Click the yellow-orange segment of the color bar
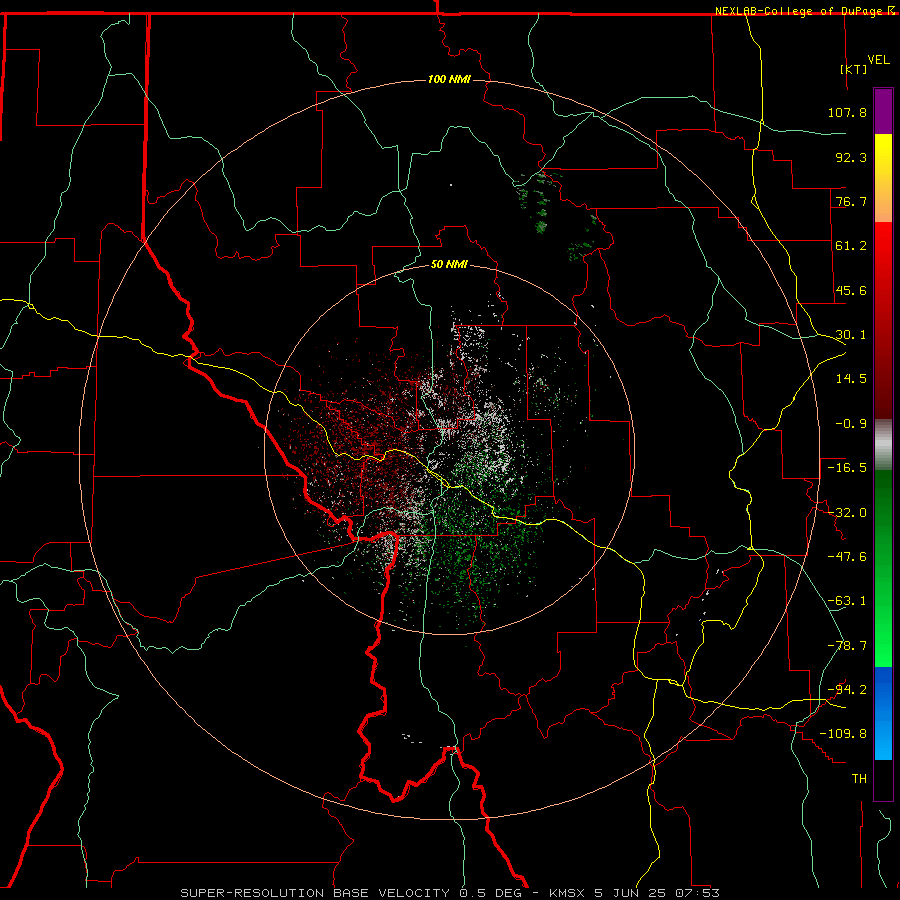900x900 pixels. pos(883,178)
